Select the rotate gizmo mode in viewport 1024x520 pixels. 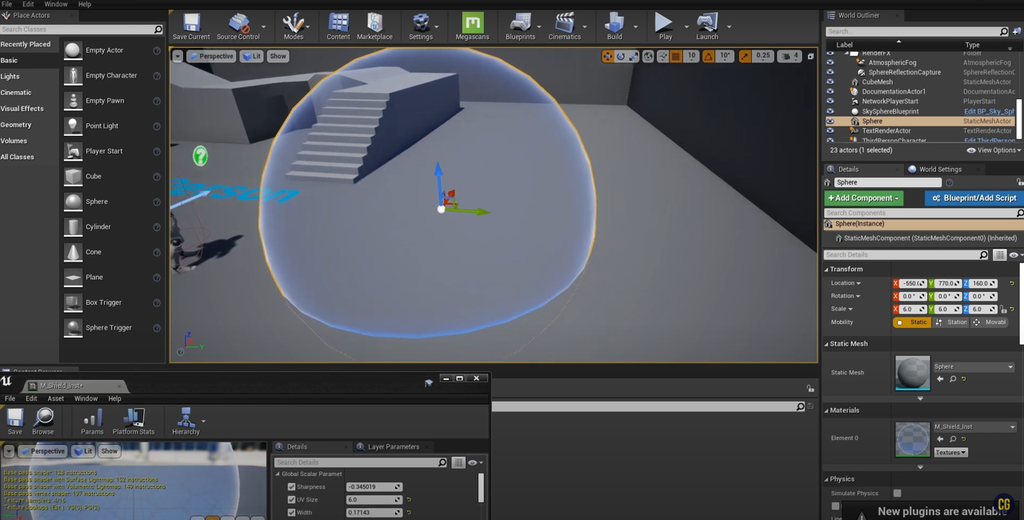pos(620,56)
